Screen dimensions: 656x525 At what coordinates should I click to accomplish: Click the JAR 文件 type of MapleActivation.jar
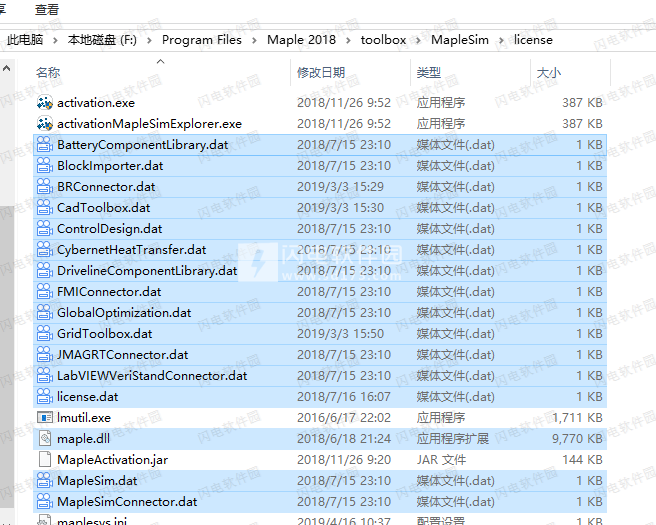[x=441, y=459]
